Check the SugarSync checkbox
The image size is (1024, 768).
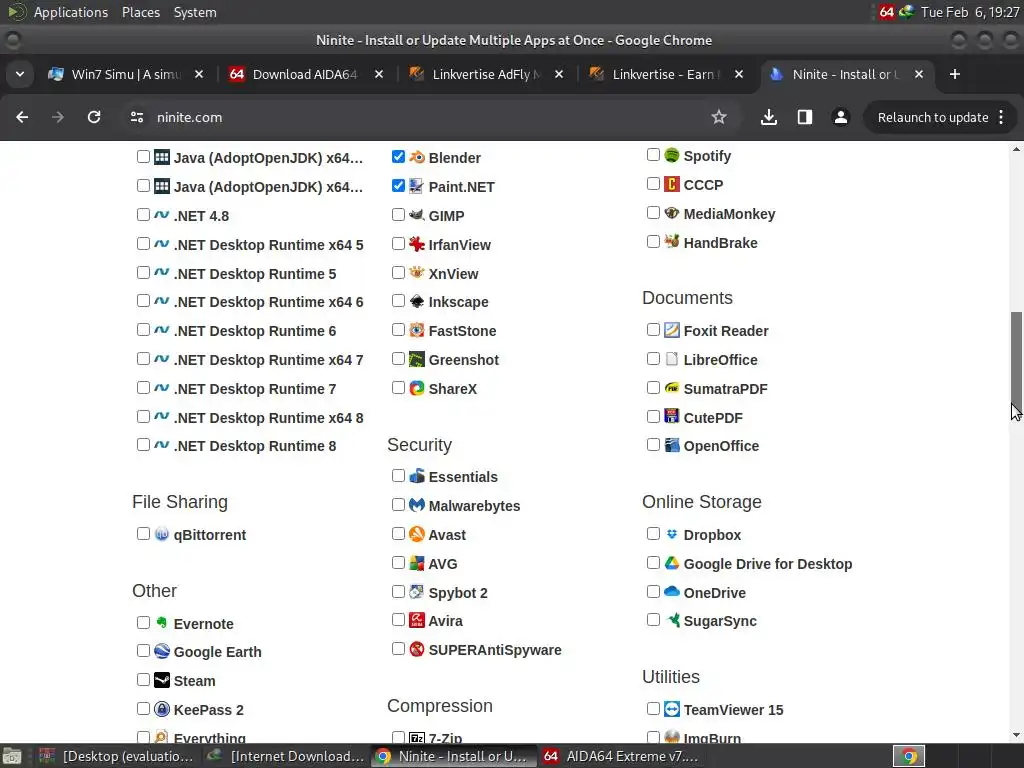coord(653,619)
